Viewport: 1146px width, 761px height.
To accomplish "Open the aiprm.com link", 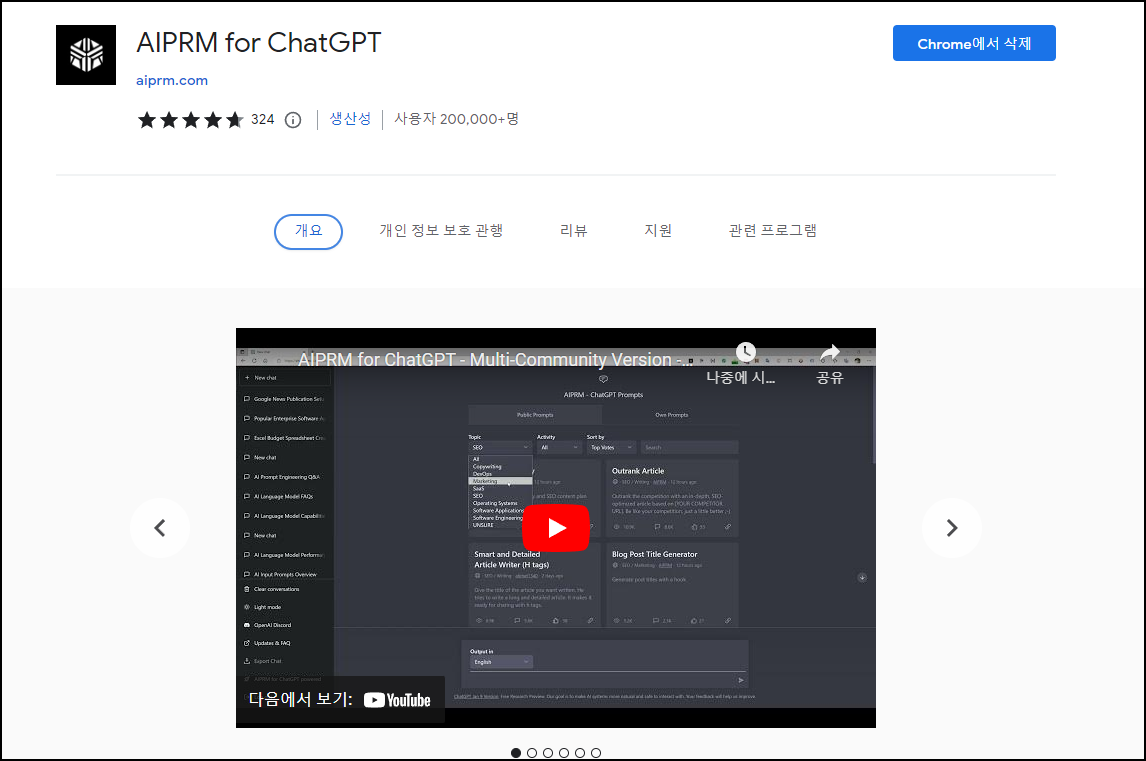I will [x=172, y=80].
